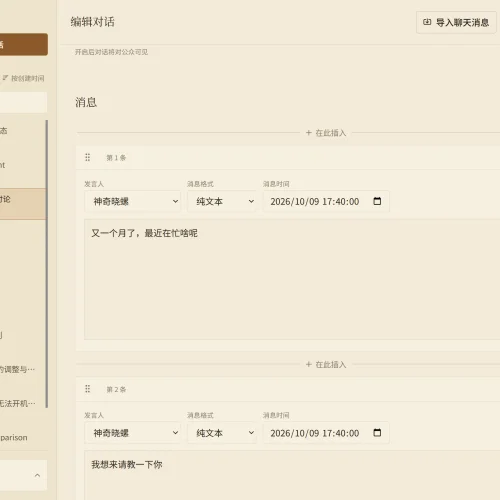This screenshot has width=500, height=500.
Task: Click the message 2 time field
Action: click(326, 433)
